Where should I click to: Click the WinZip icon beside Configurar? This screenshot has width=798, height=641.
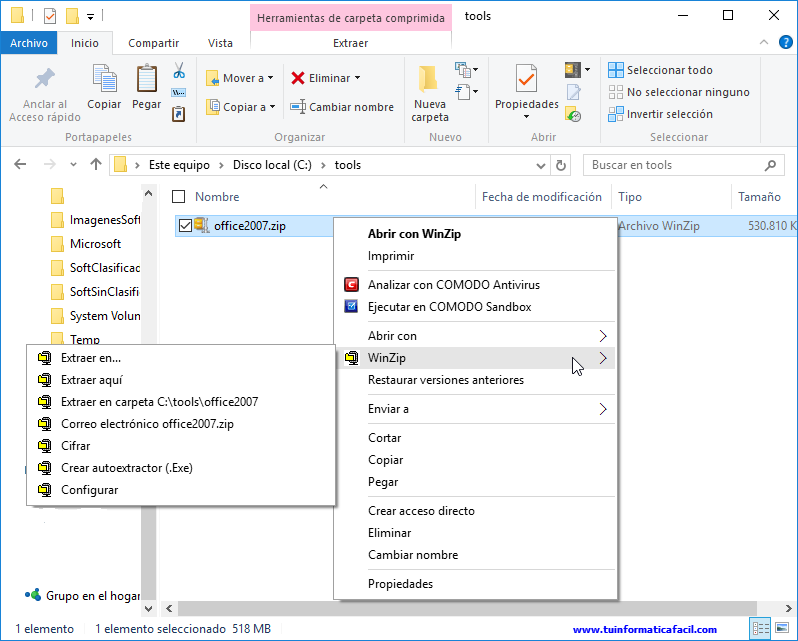[x=45, y=490]
